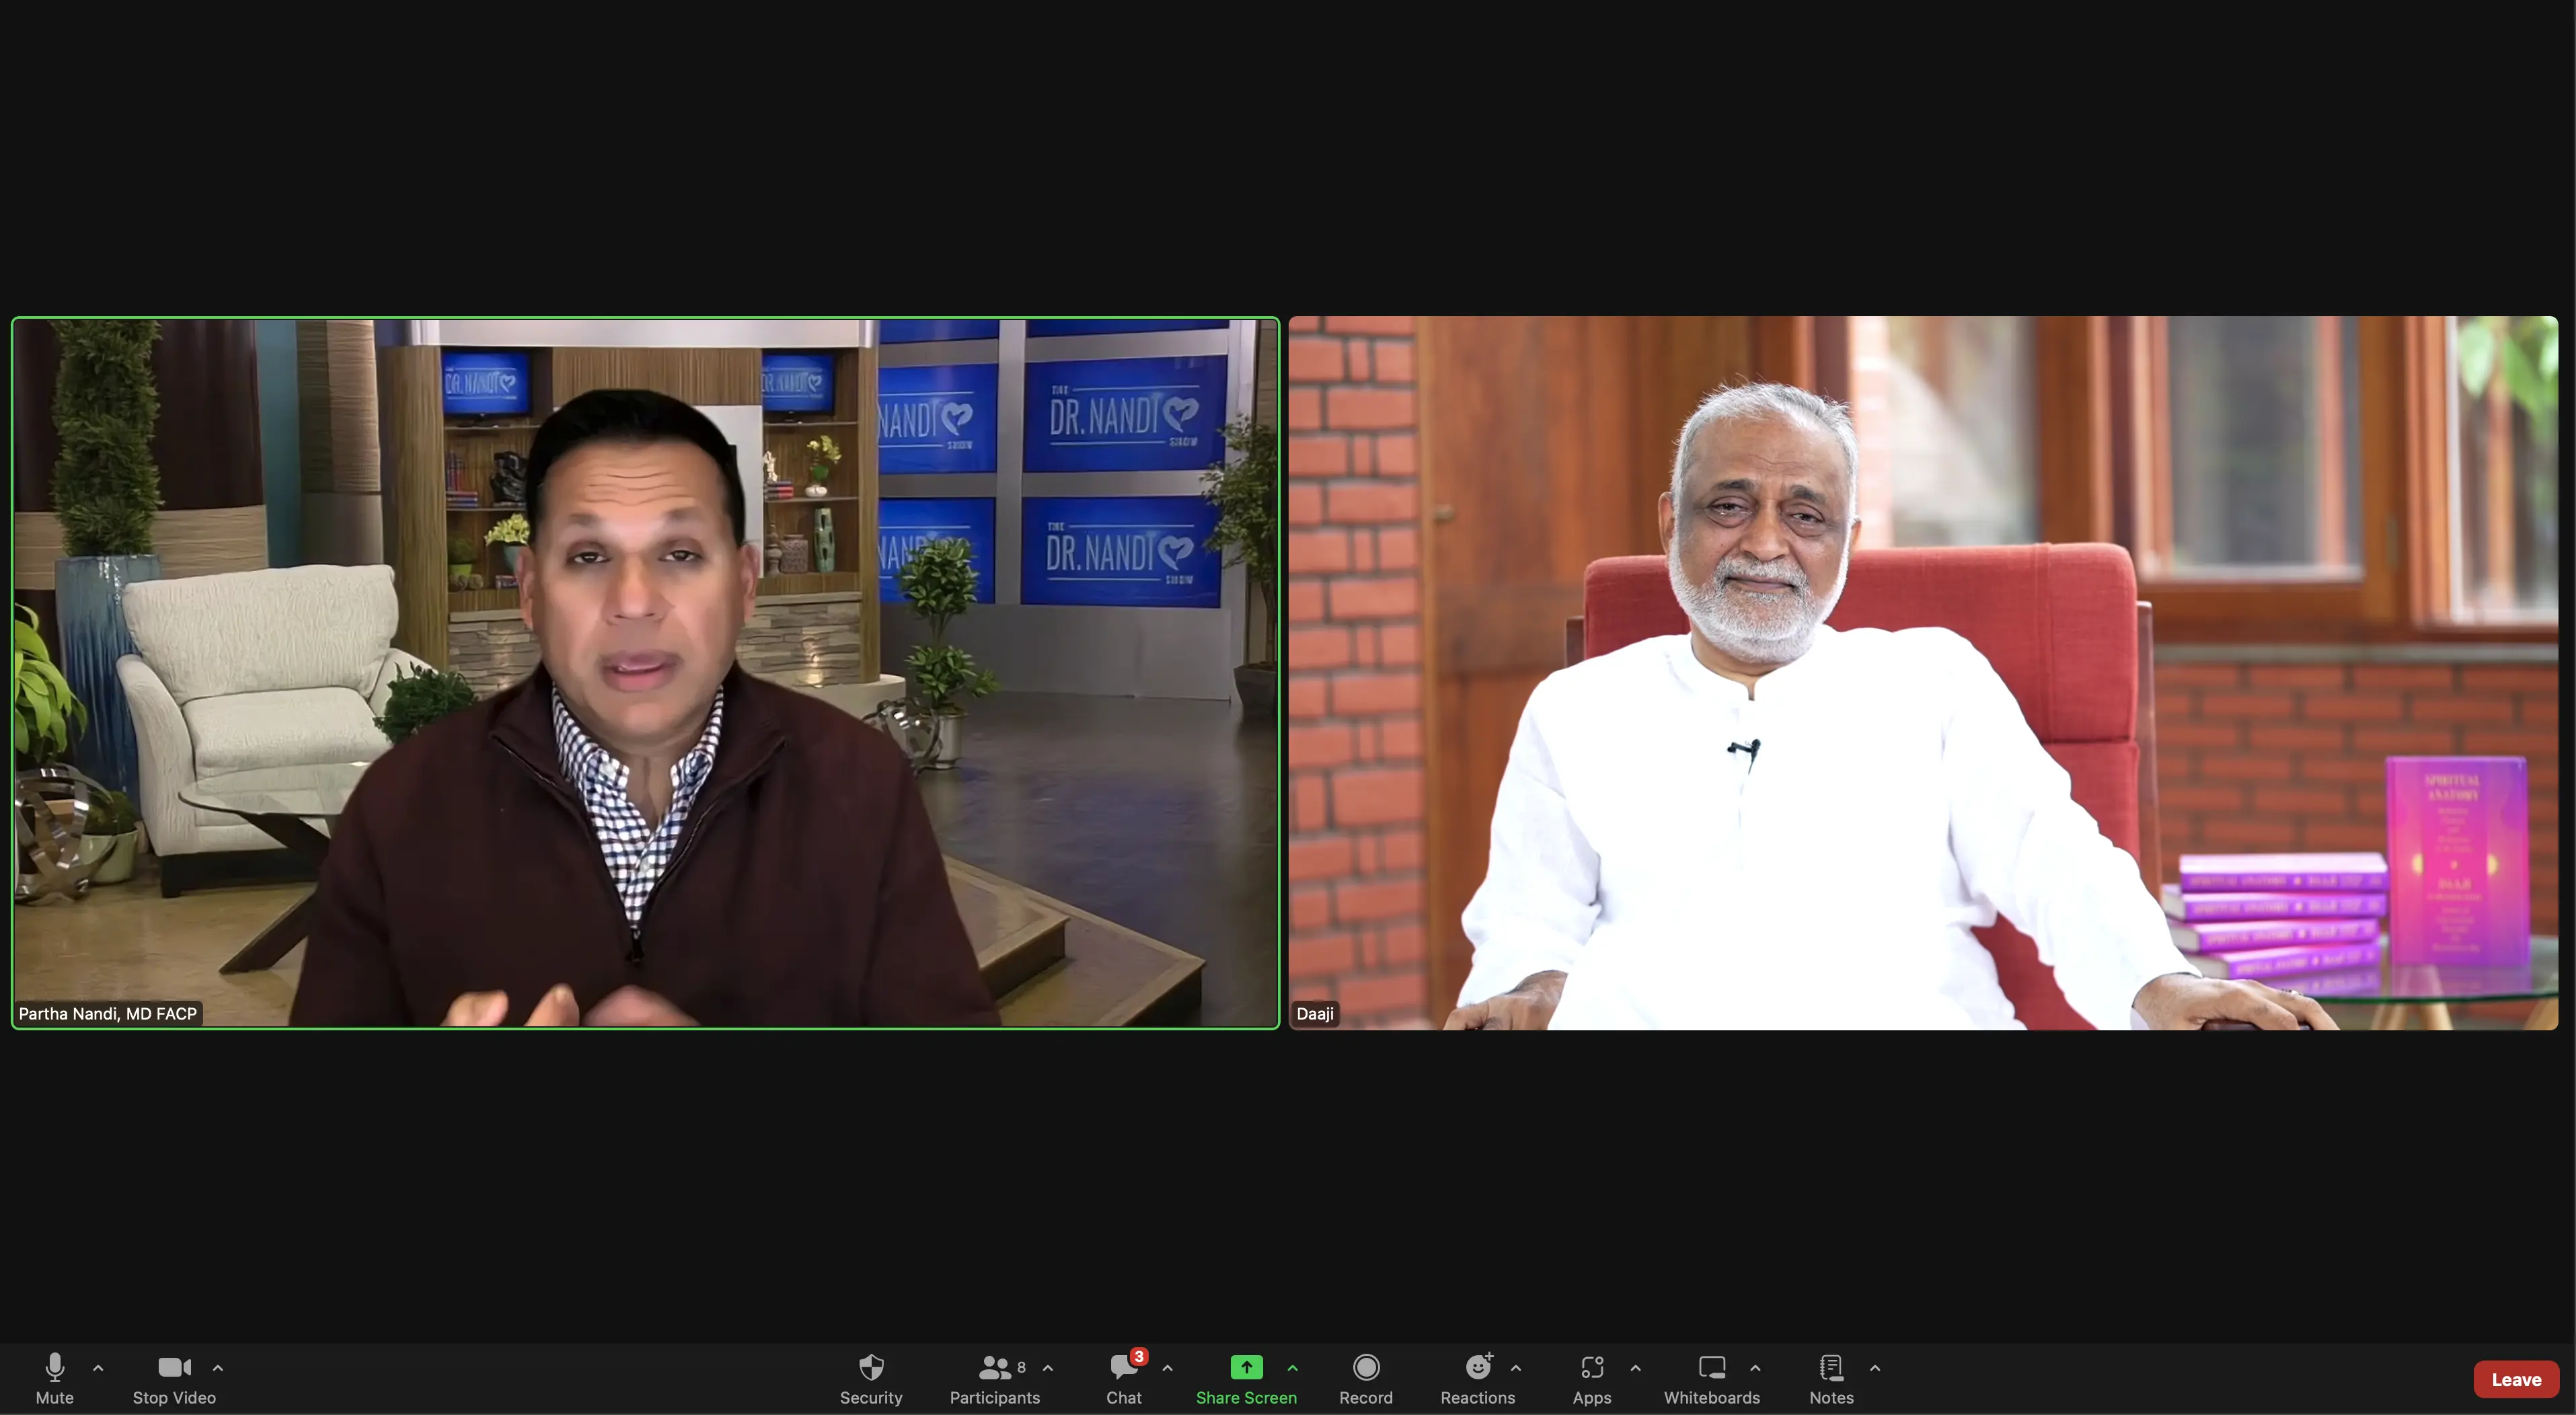Open the Chat panel
Screen dimensions: 2576x1415
pos(1124,1378)
